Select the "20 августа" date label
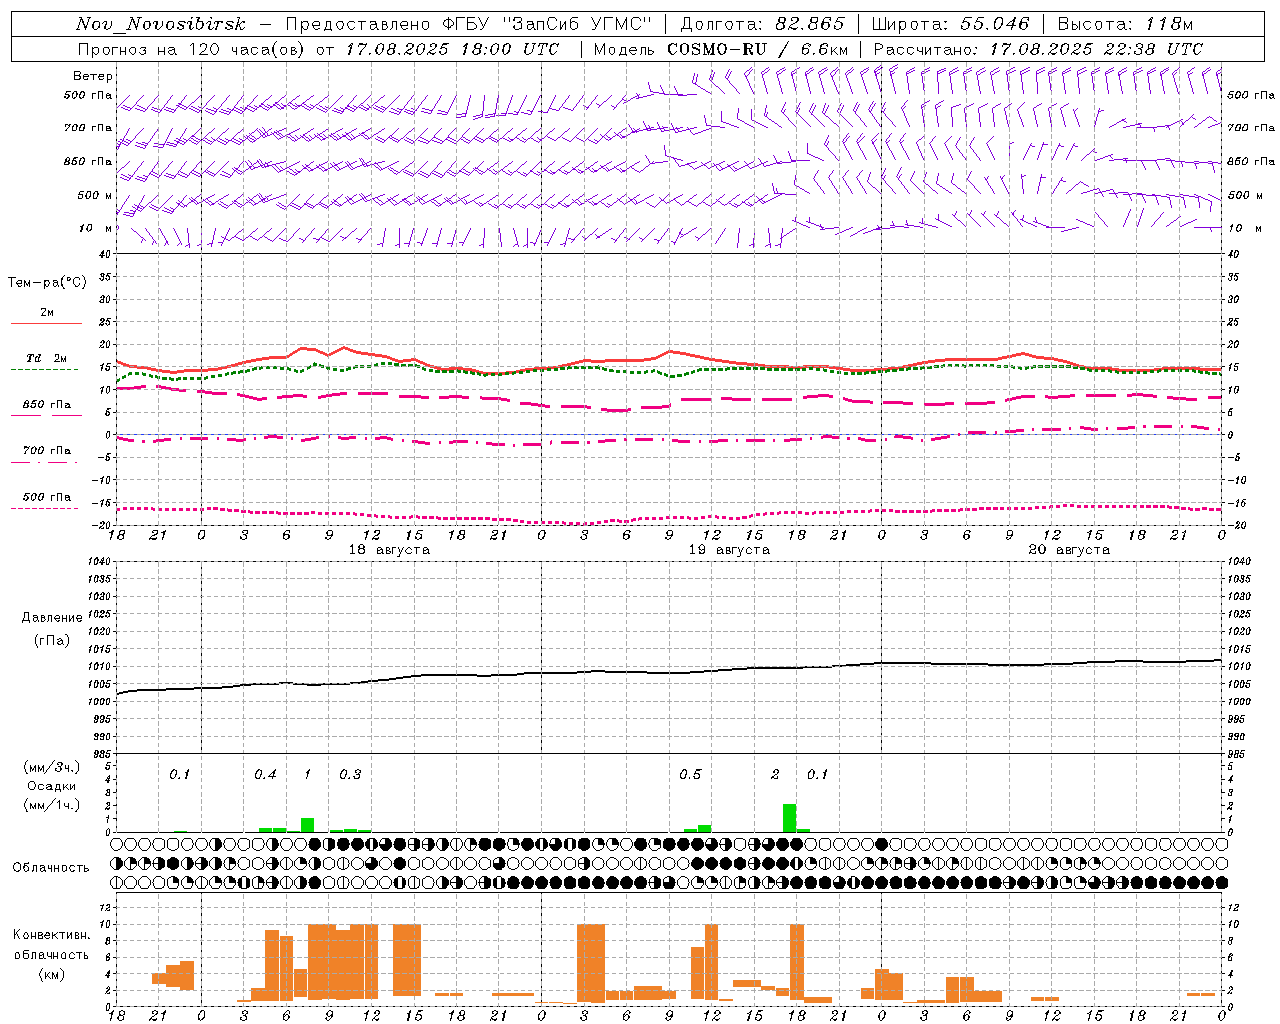This screenshot has width=1280, height=1024. tap(1069, 550)
